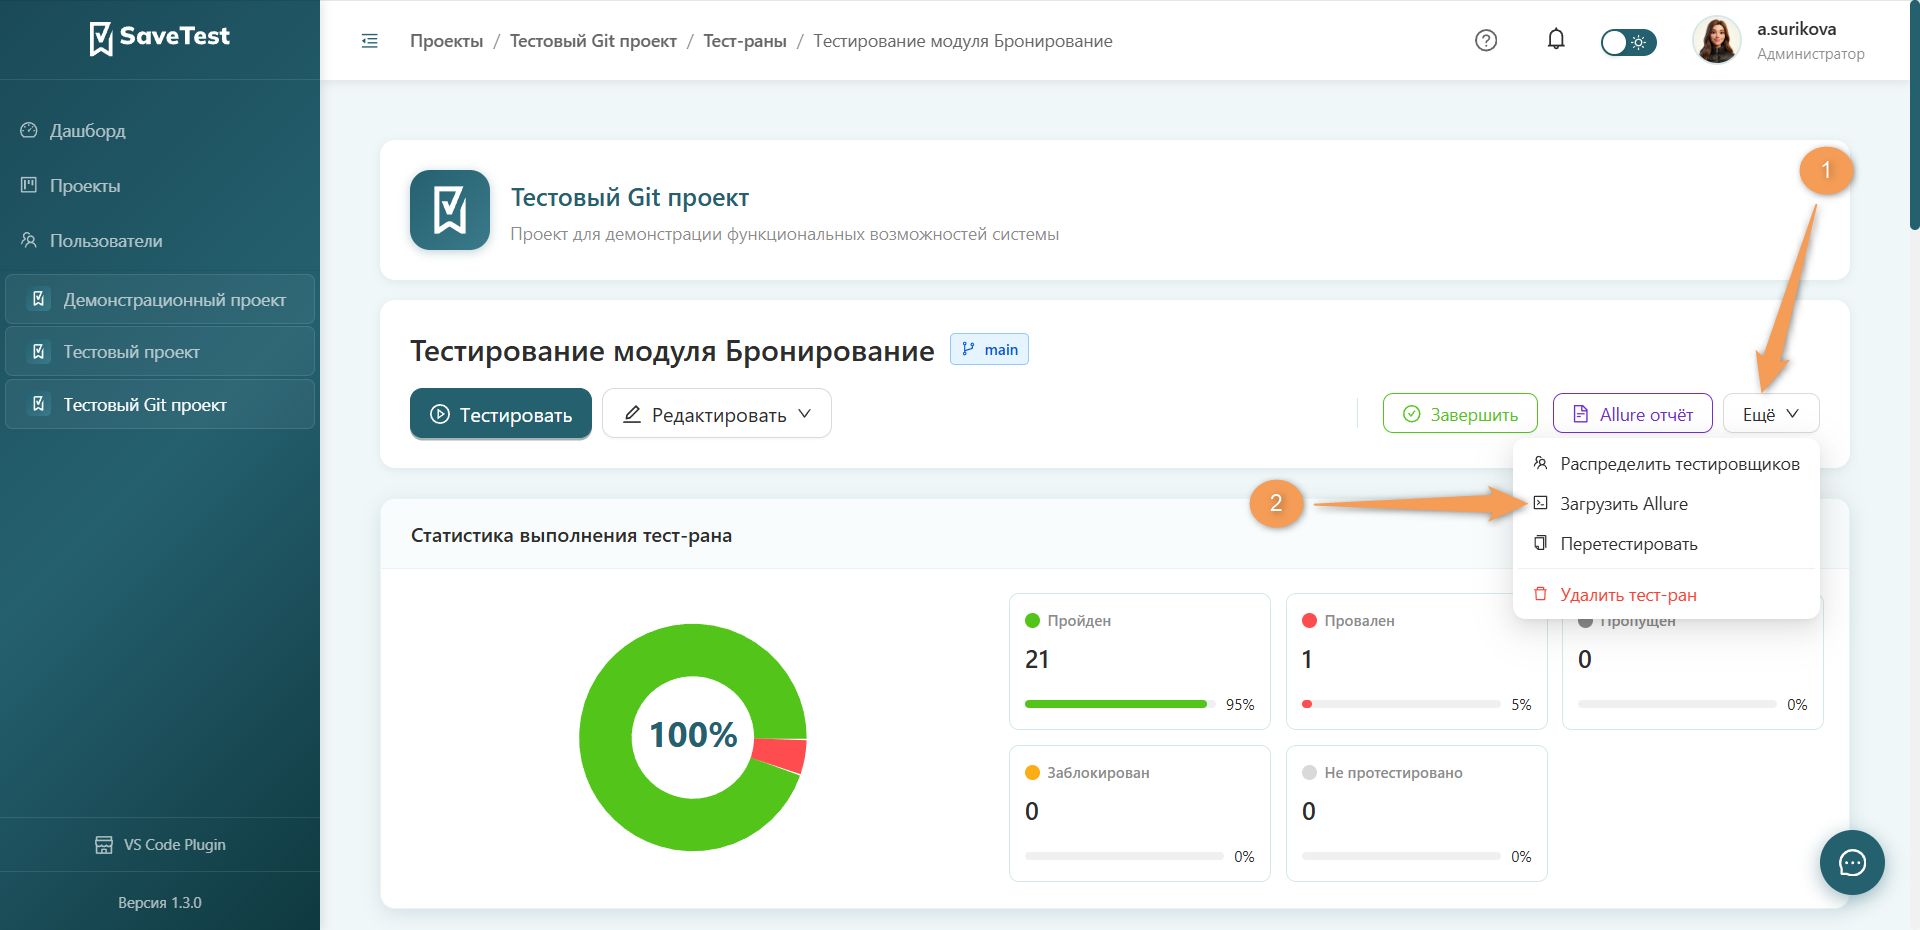Click Администратор role label
This screenshot has height=930, width=1920.
(x=1811, y=54)
